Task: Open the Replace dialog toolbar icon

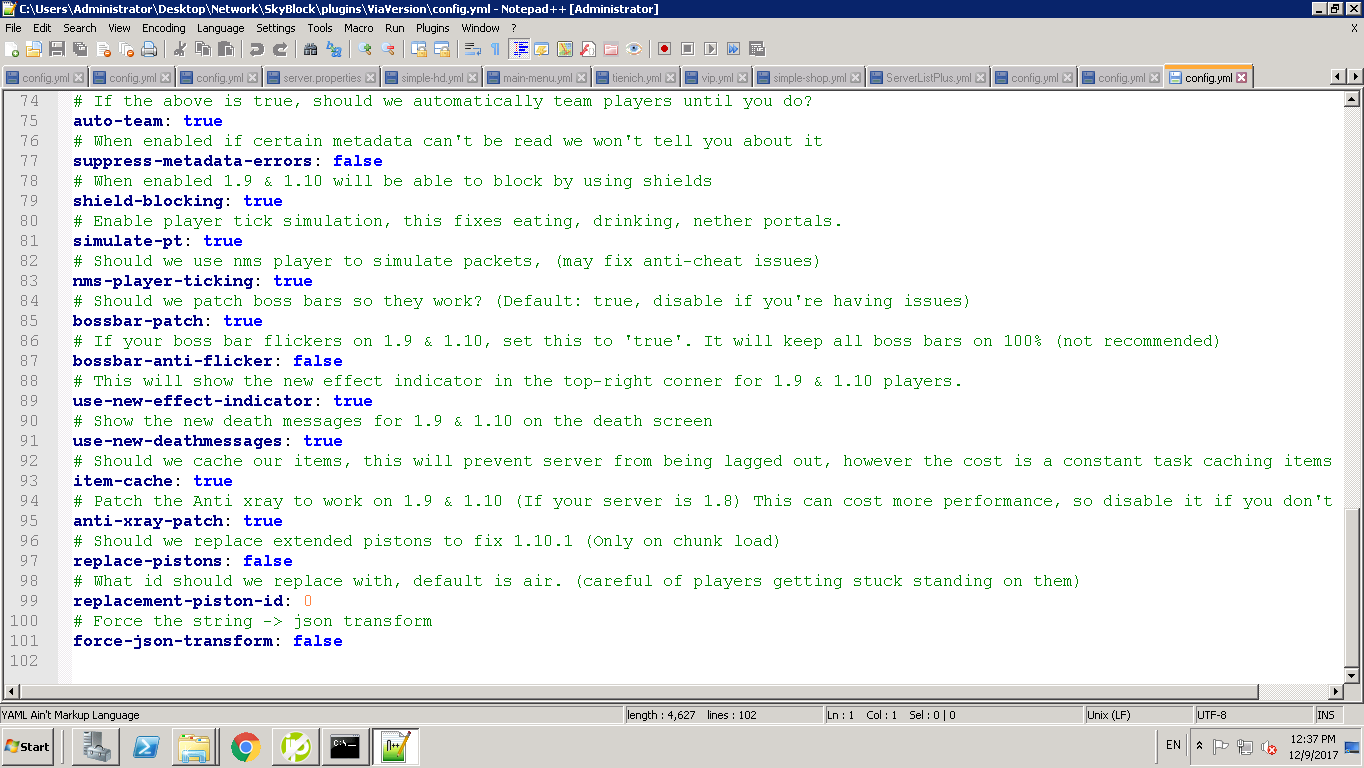Action: coord(334,49)
